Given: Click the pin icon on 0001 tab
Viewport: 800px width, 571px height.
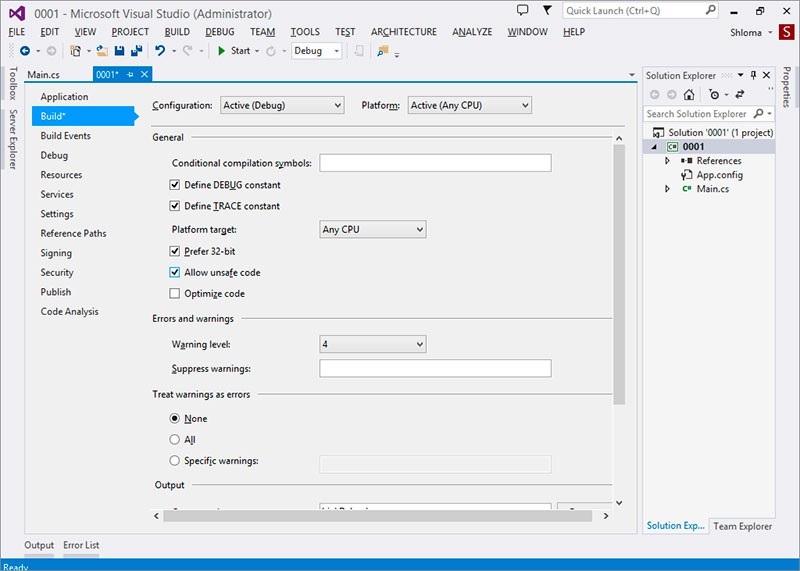Looking at the screenshot, I should (130, 75).
